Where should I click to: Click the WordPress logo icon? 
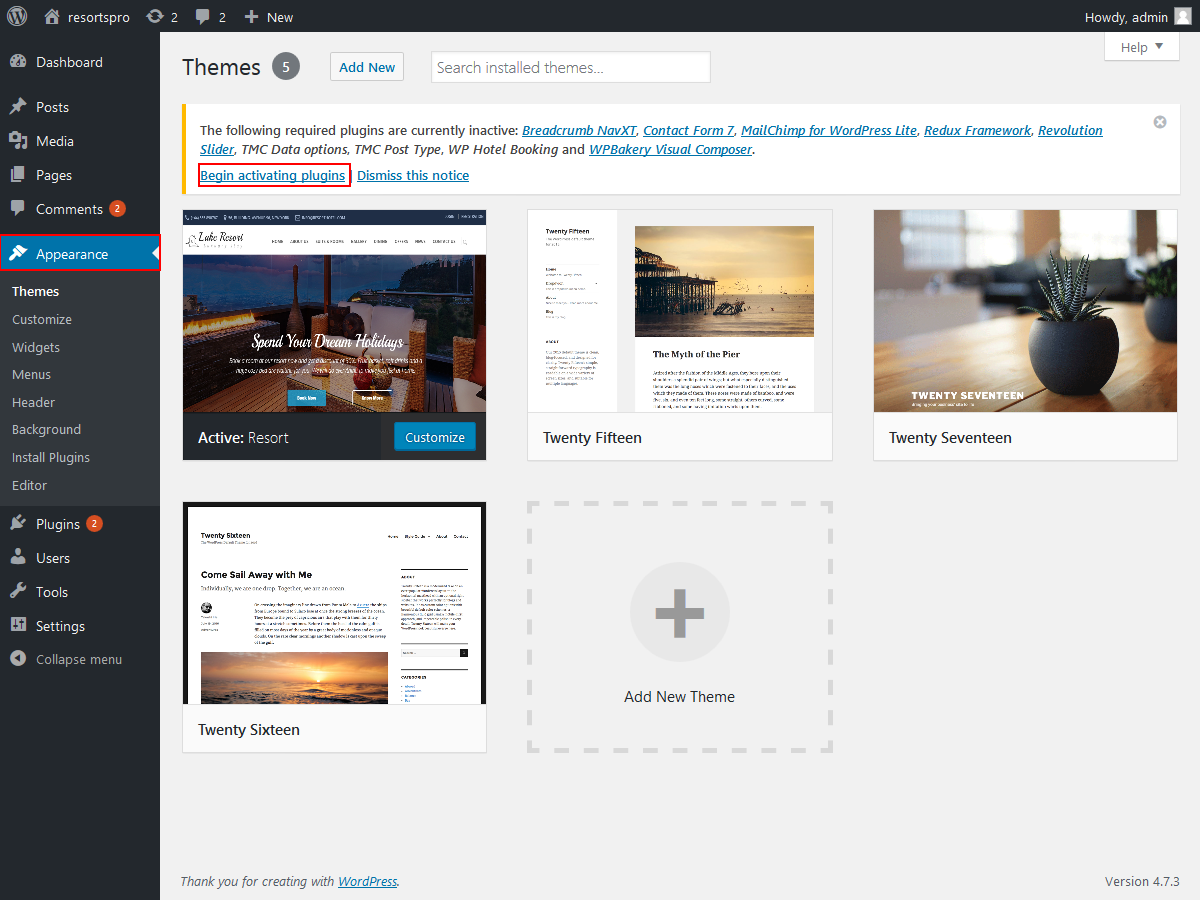point(17,17)
